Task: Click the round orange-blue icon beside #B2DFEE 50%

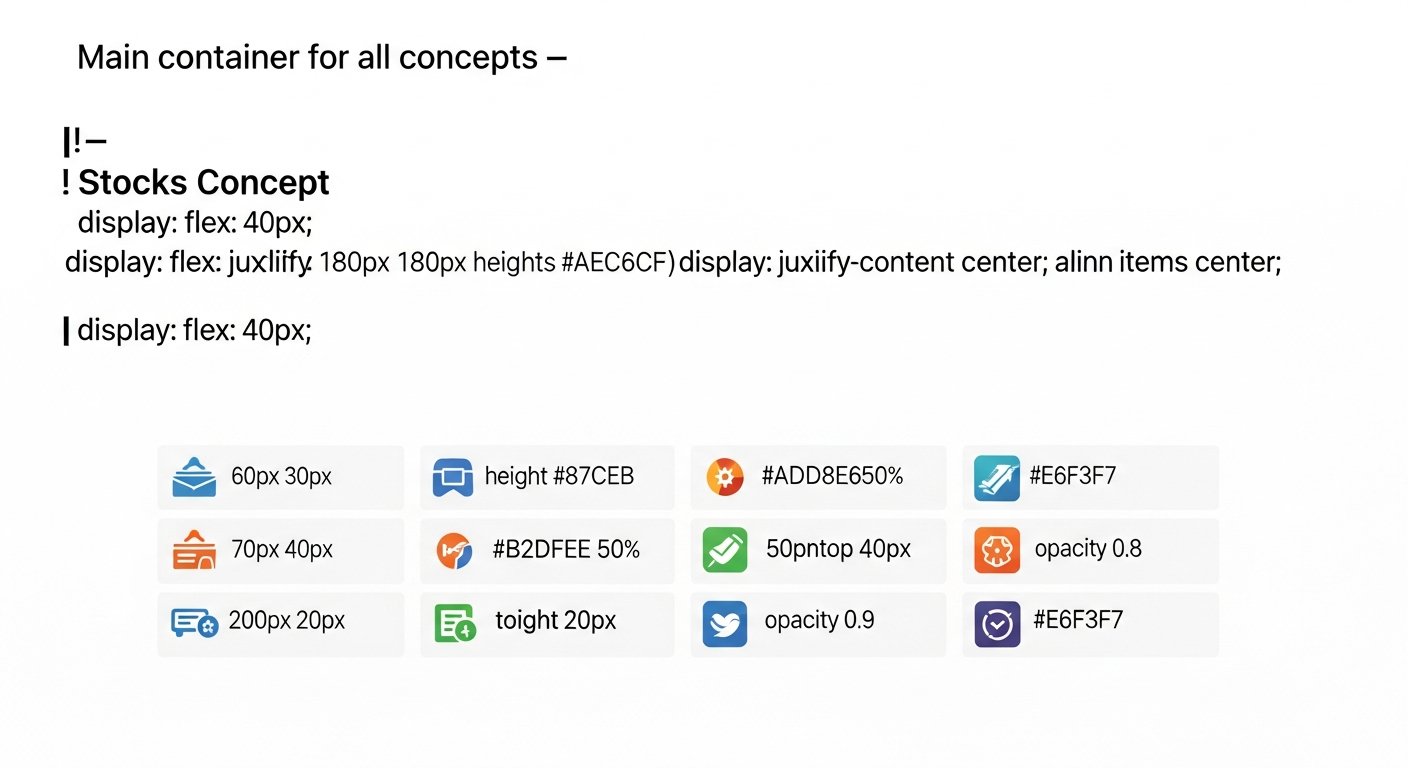Action: click(454, 550)
